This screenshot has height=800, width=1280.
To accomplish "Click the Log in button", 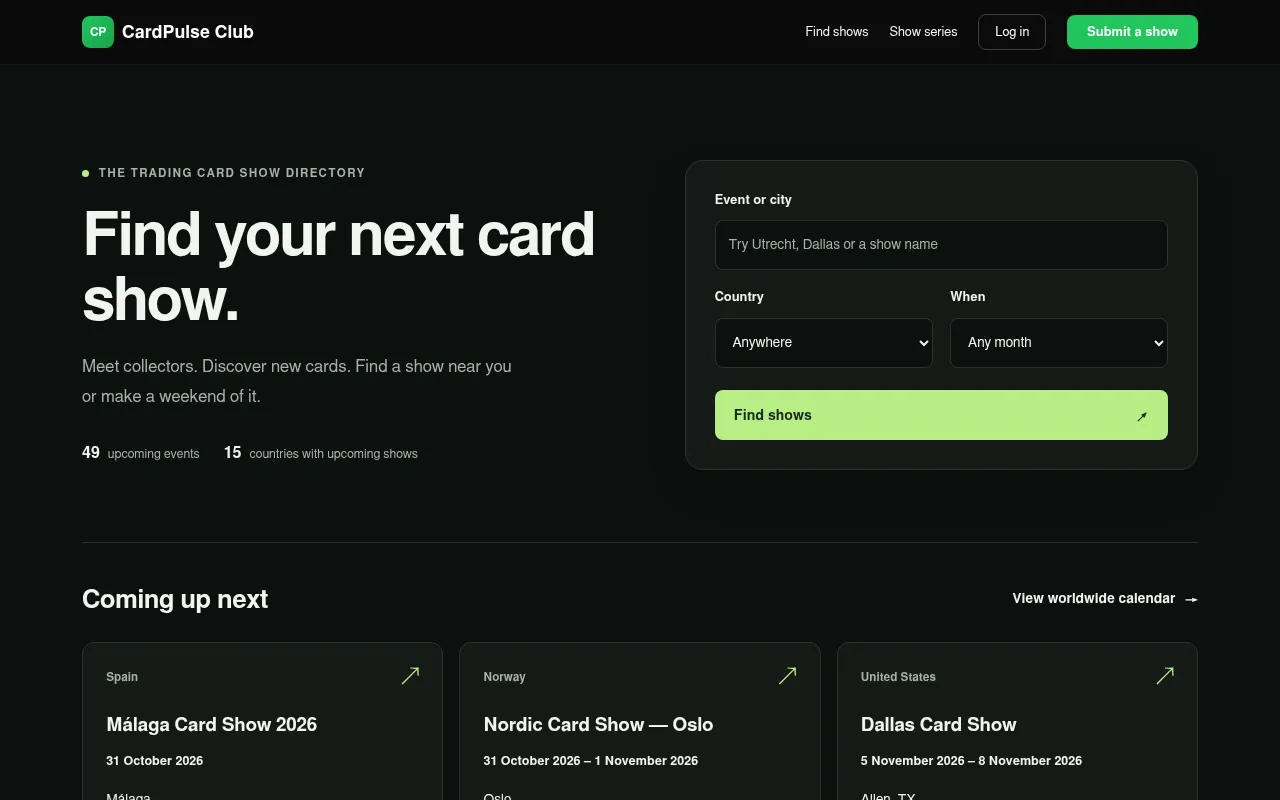I will coord(1012,32).
